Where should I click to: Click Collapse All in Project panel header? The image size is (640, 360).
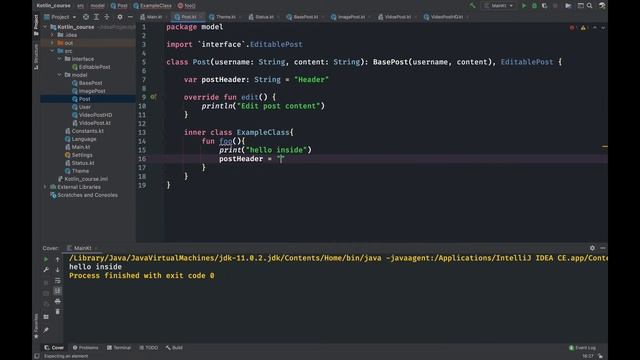(107, 17)
